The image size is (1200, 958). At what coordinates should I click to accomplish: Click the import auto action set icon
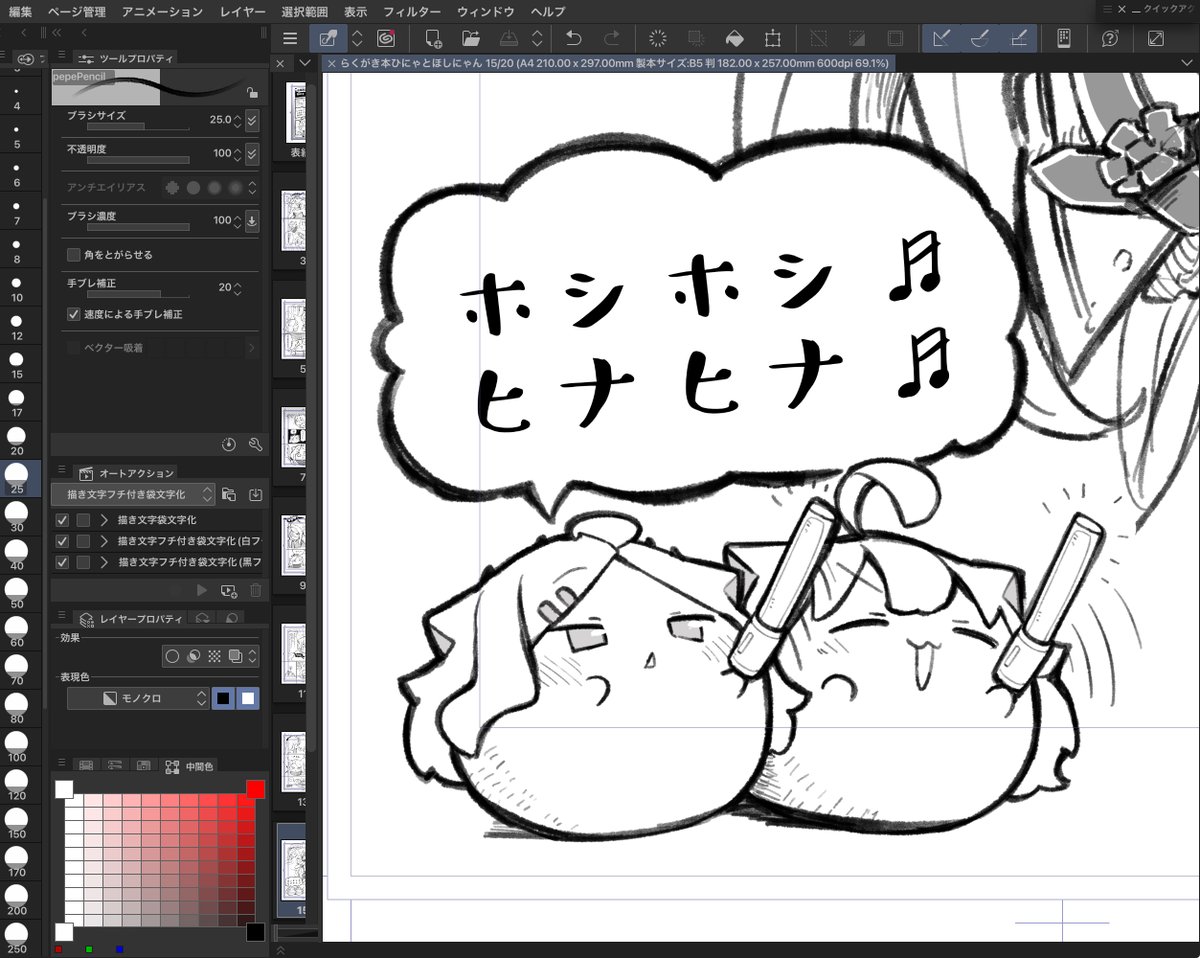(255, 494)
